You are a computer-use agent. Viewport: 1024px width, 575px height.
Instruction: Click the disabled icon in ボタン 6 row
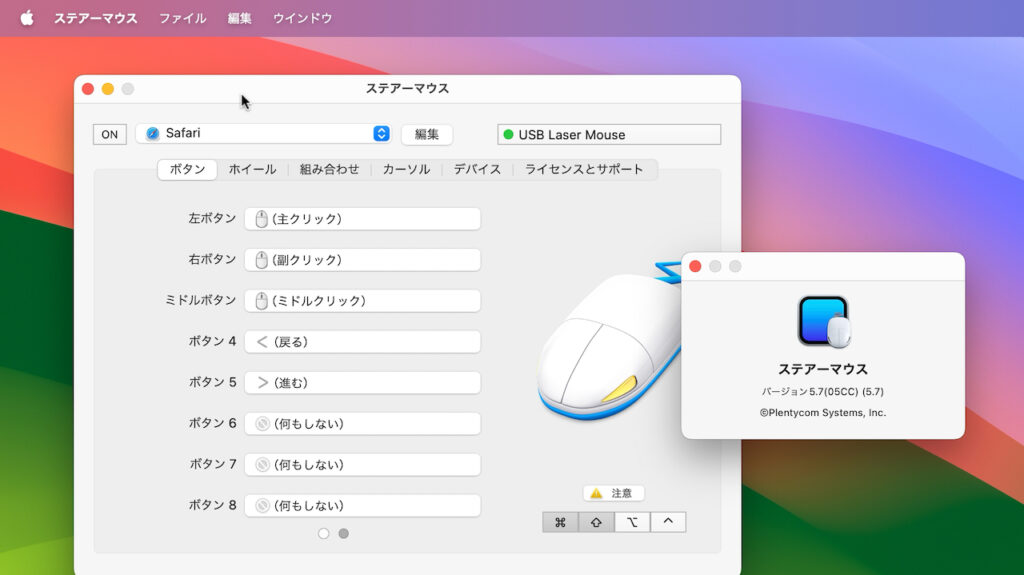pyautogui.click(x=263, y=424)
